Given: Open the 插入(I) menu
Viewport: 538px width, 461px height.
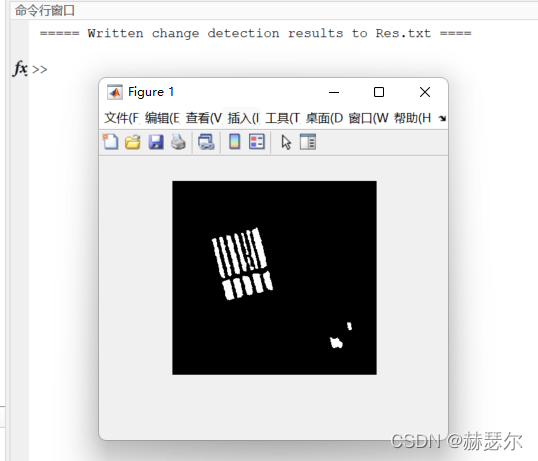Looking at the screenshot, I should 244,118.
